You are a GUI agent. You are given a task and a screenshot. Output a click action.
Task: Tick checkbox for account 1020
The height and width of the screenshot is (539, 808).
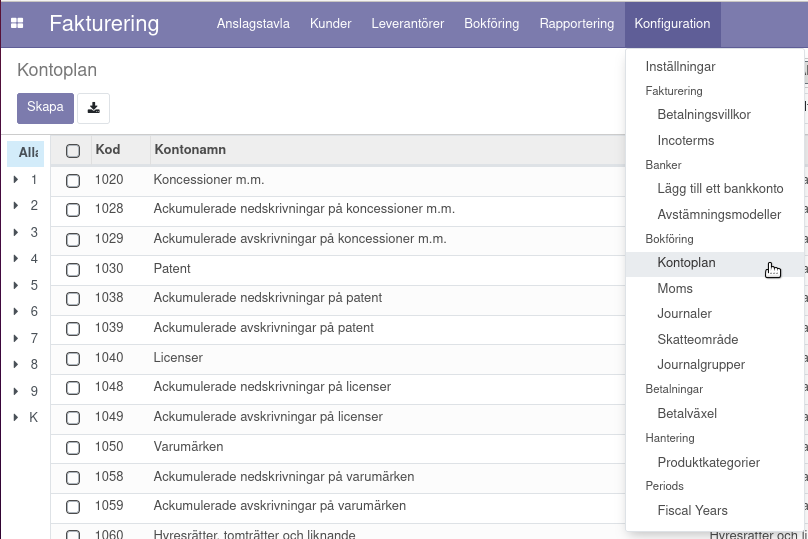pyautogui.click(x=73, y=180)
